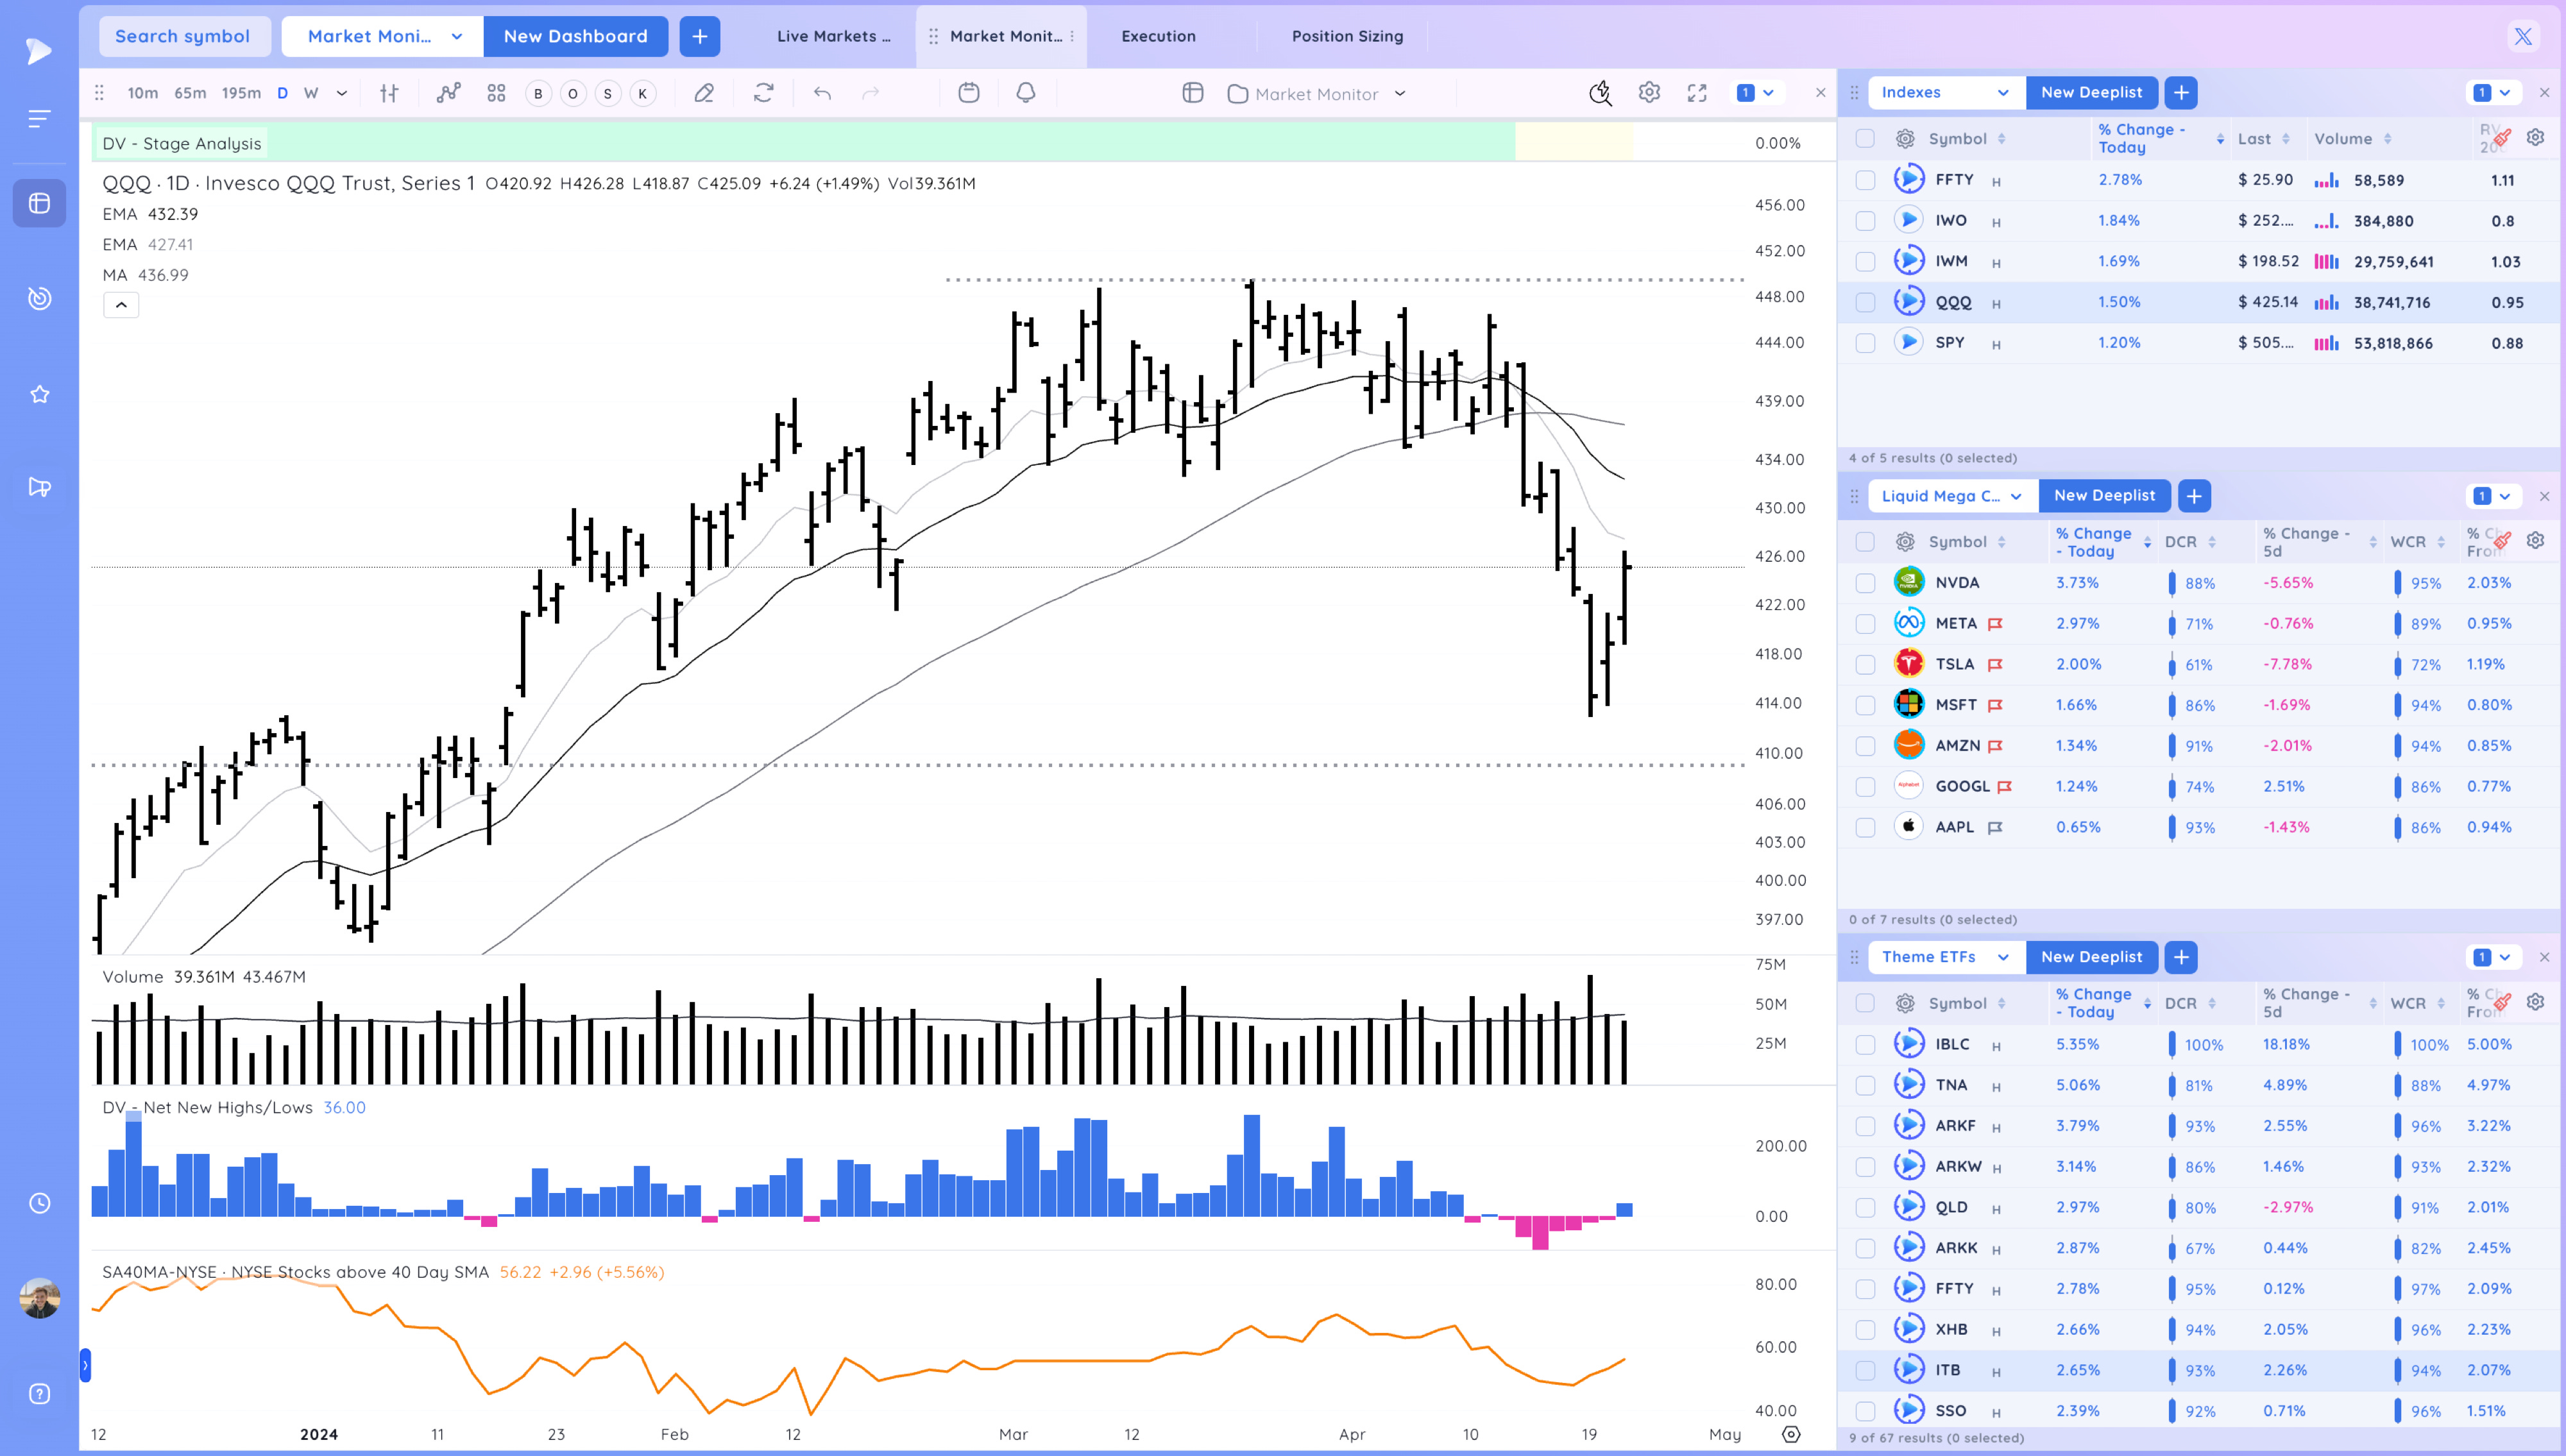
Task: Click the refresh chart icon
Action: click(763, 93)
